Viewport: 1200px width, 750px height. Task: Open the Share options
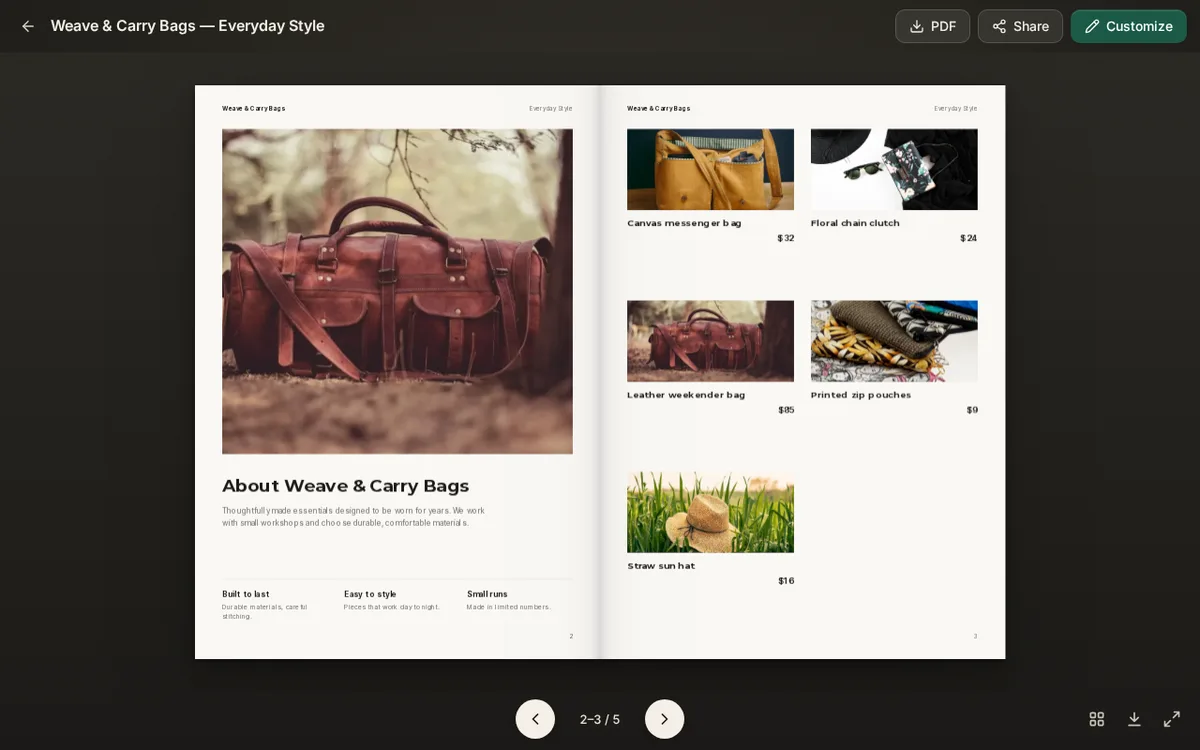1020,26
